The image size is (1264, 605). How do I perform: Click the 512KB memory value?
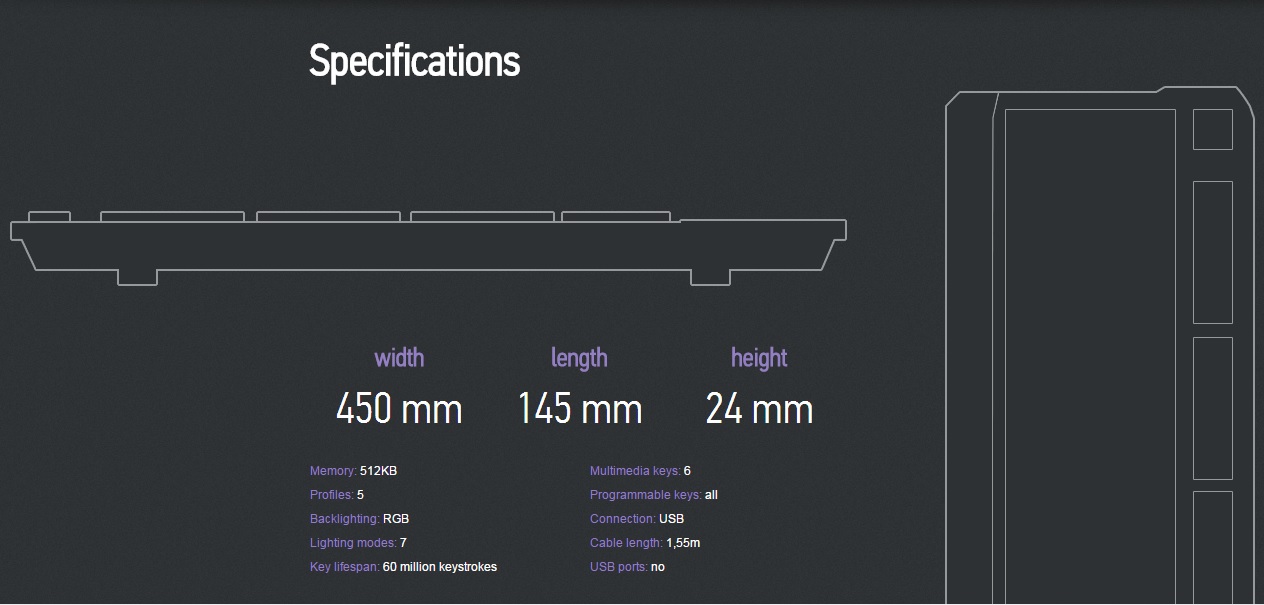tap(378, 471)
